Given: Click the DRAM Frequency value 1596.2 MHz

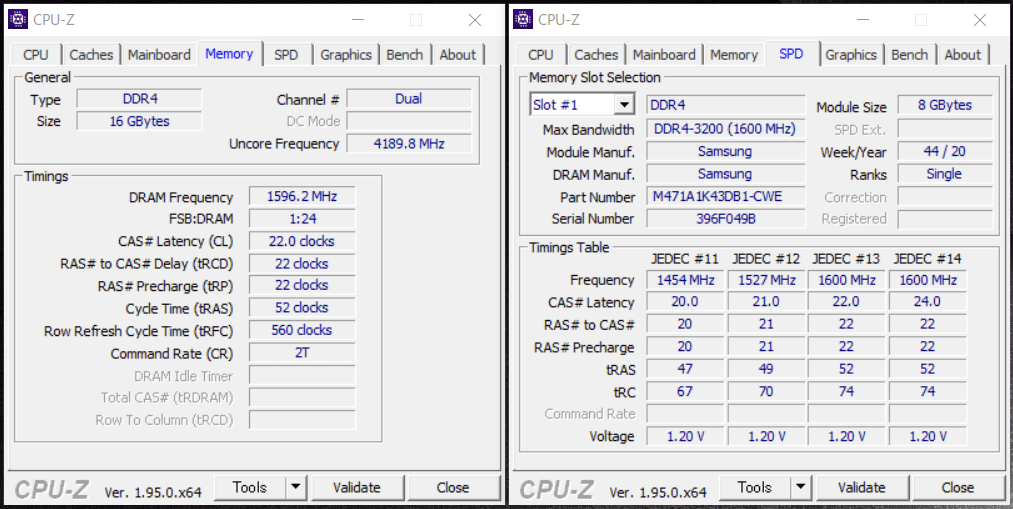Looking at the screenshot, I should (302, 197).
